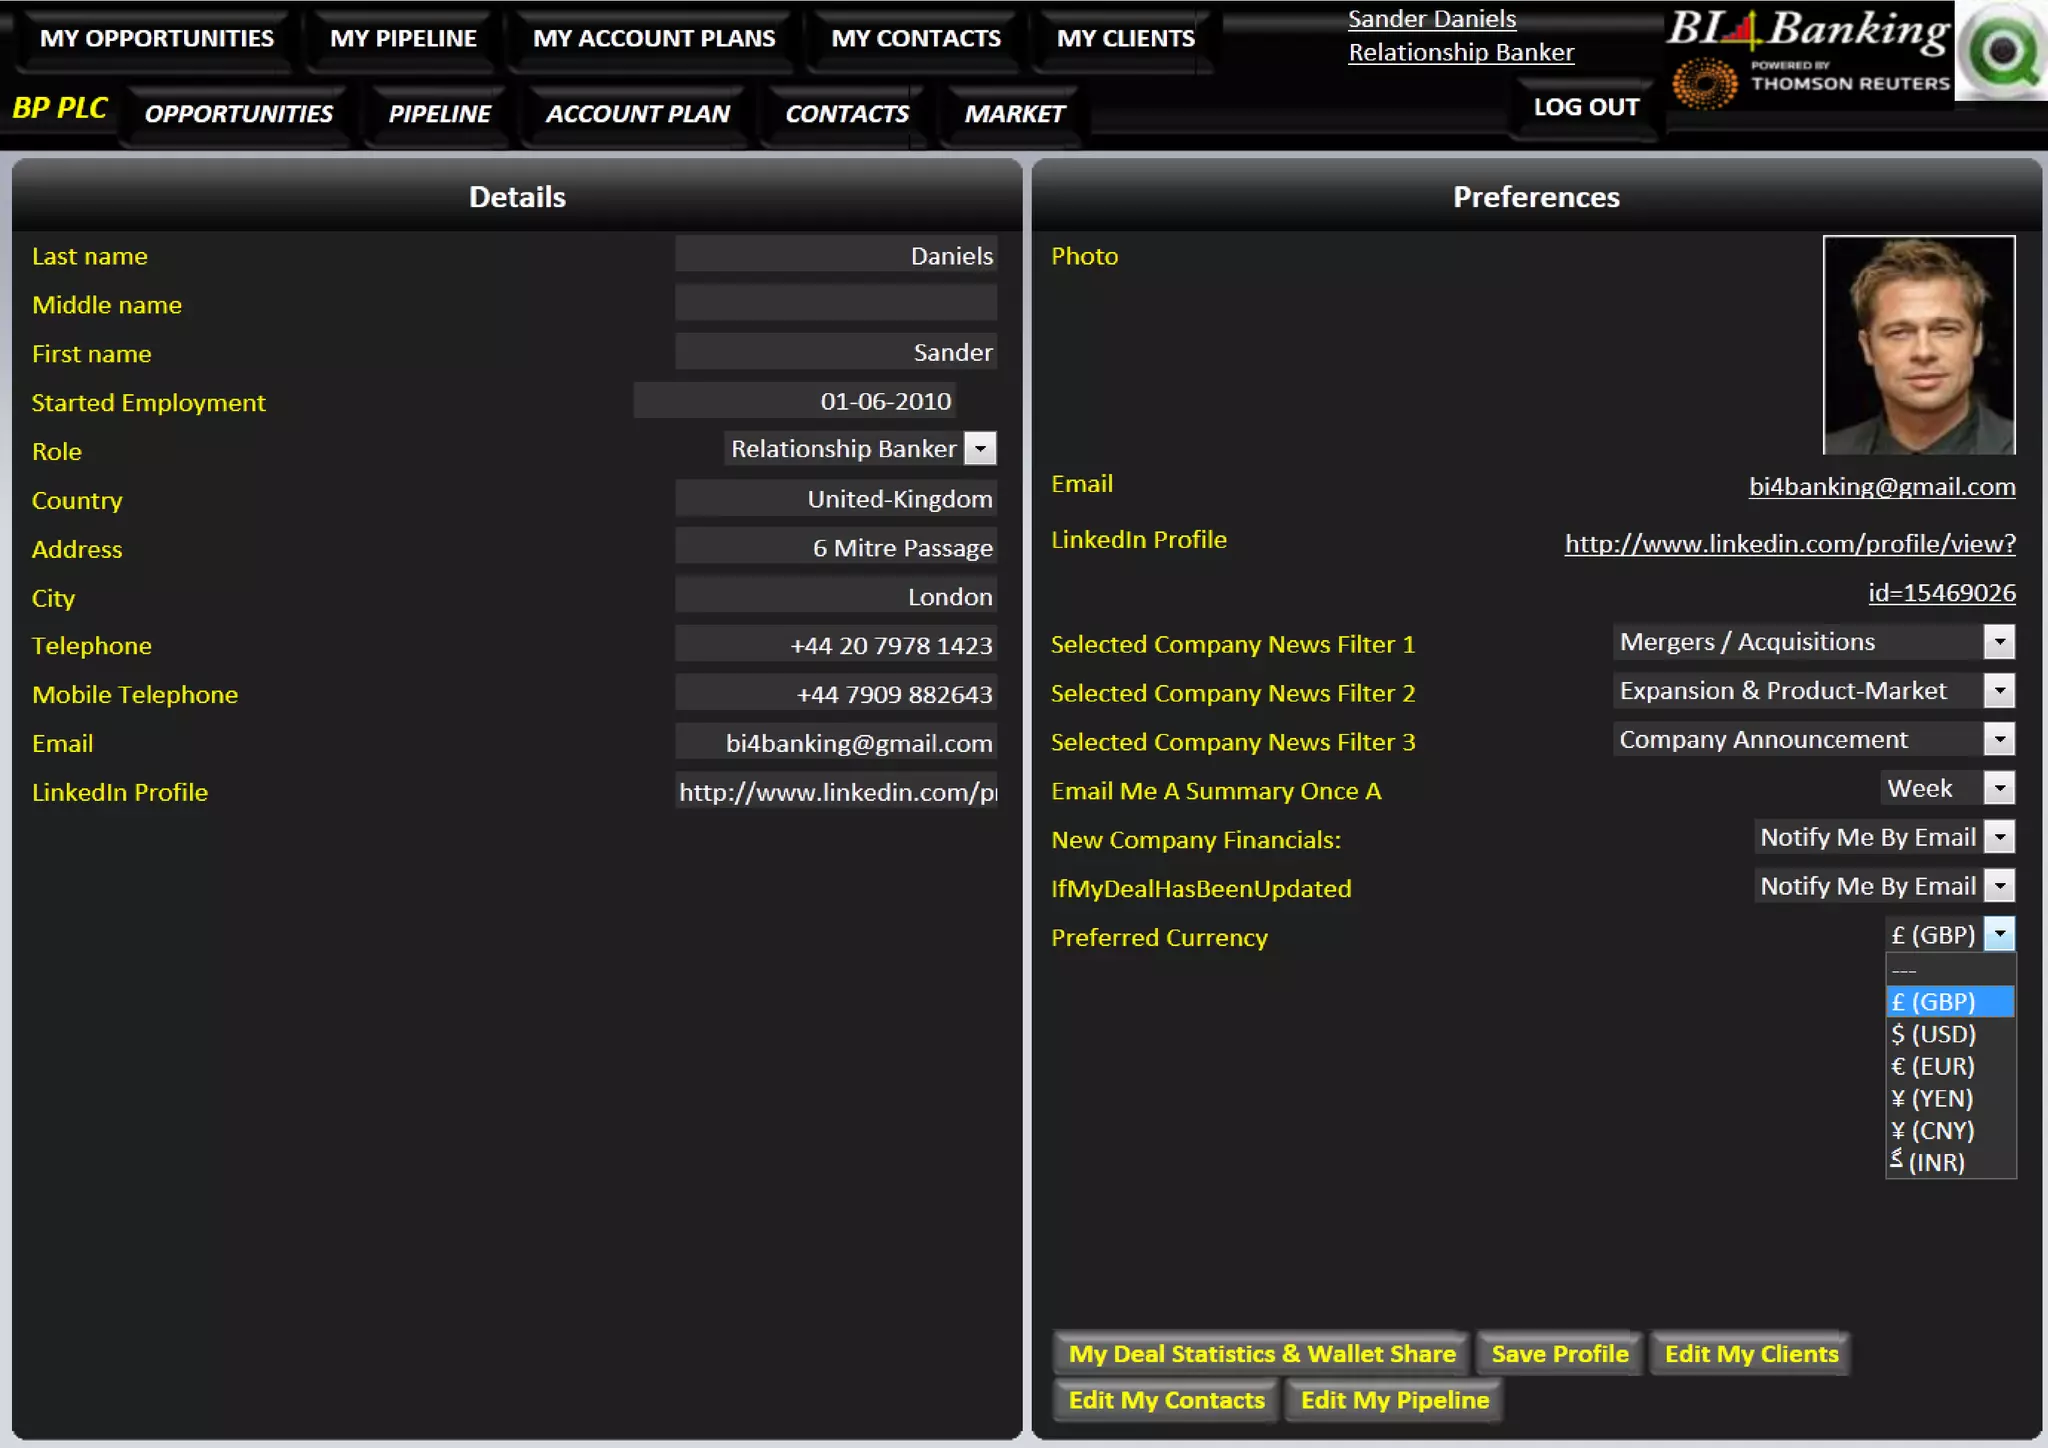Select $ (USD) from the currency list
2048x1448 pixels.
1934,1034
